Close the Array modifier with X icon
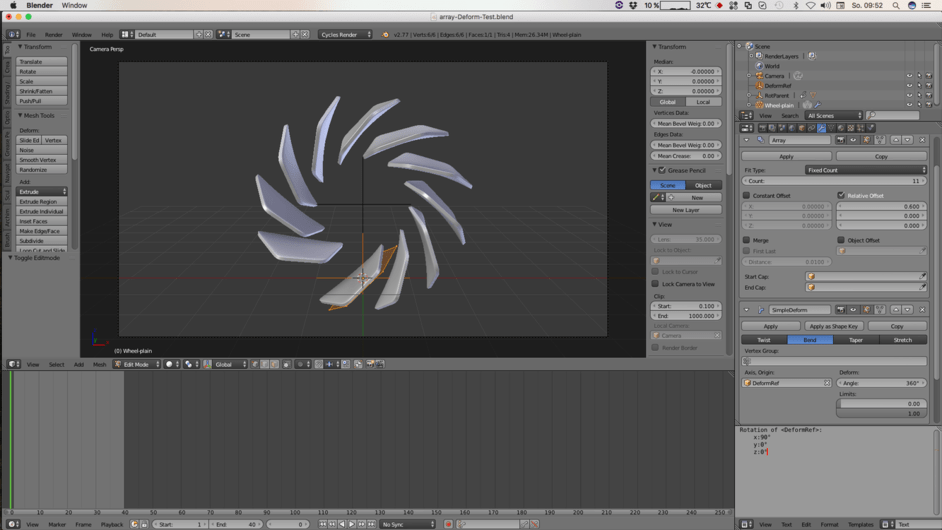Viewport: 942px width, 530px height. pos(922,140)
